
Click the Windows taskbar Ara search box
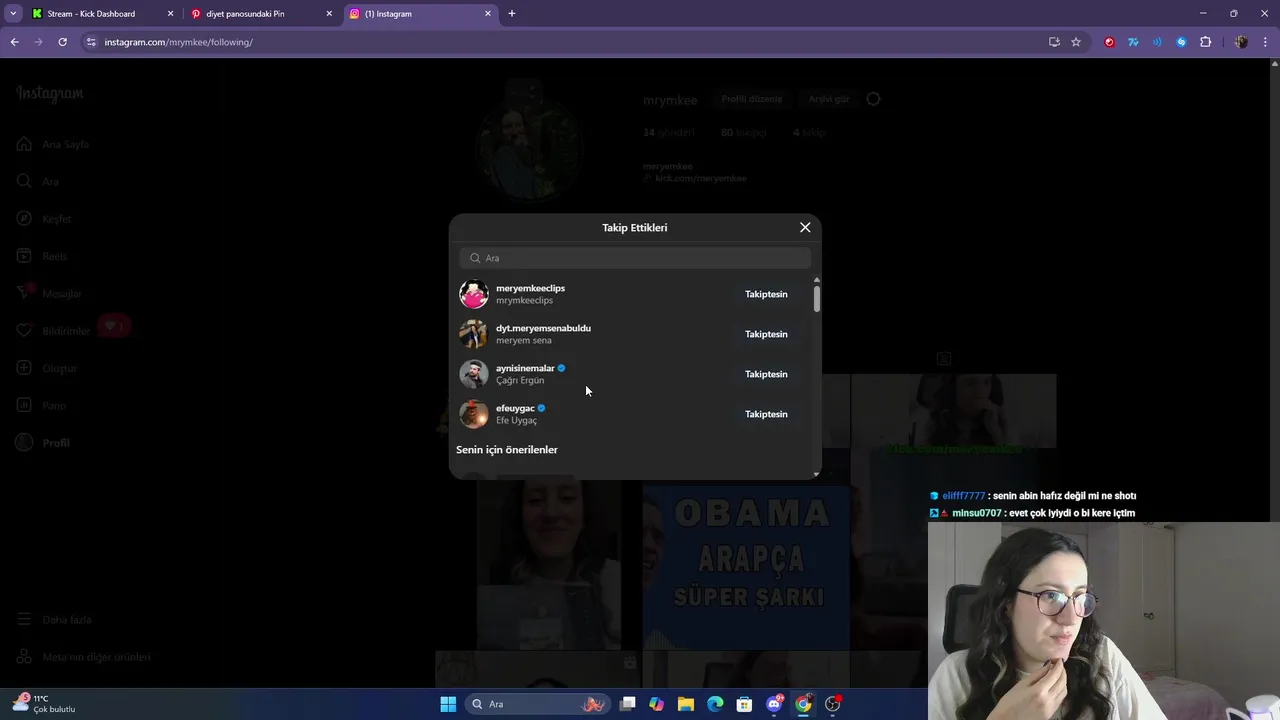[x=538, y=704]
